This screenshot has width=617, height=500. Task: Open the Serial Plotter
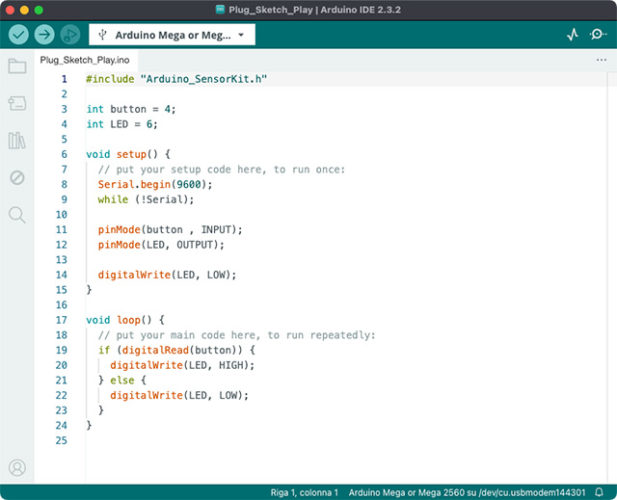coord(573,34)
